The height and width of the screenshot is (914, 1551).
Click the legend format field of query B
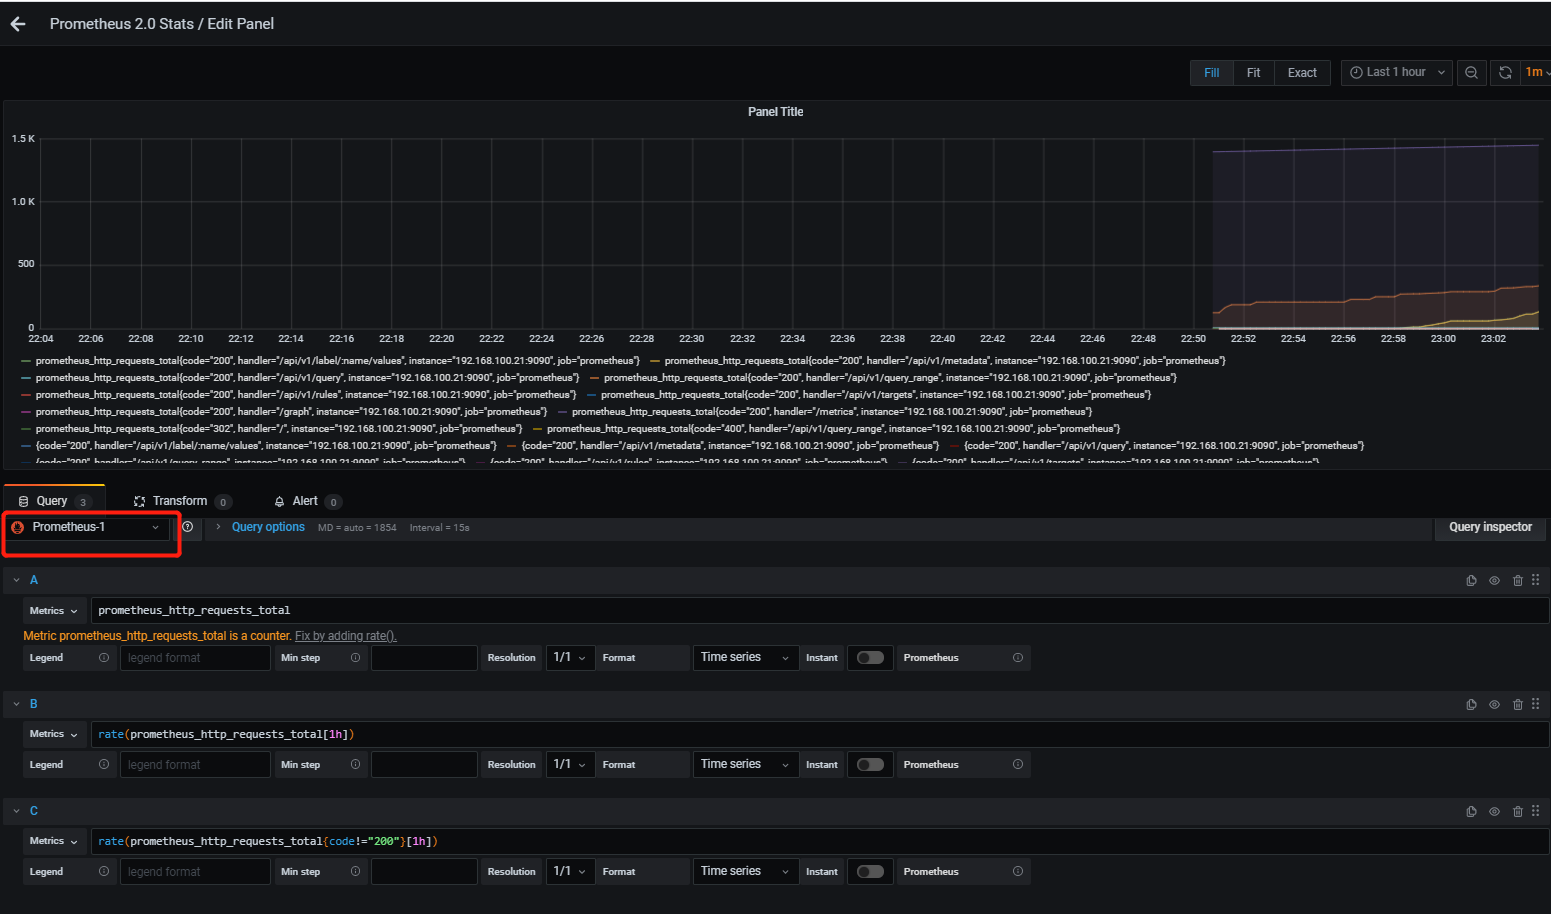195,765
